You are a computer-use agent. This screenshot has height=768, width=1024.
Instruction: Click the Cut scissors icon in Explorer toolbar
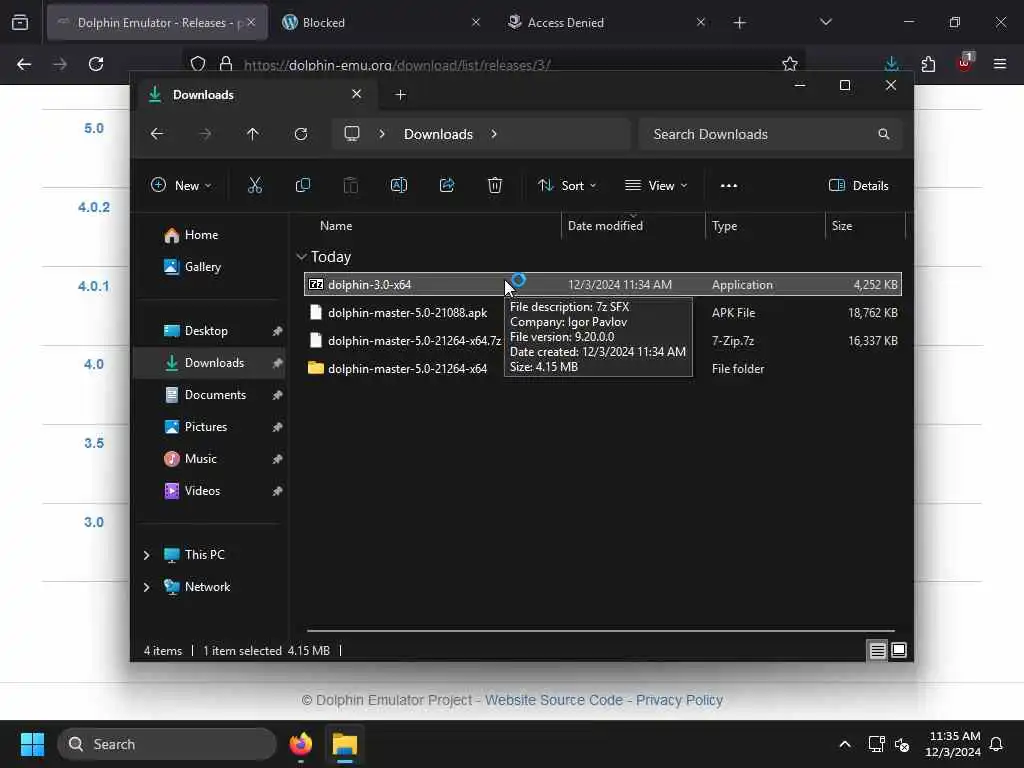pos(255,185)
